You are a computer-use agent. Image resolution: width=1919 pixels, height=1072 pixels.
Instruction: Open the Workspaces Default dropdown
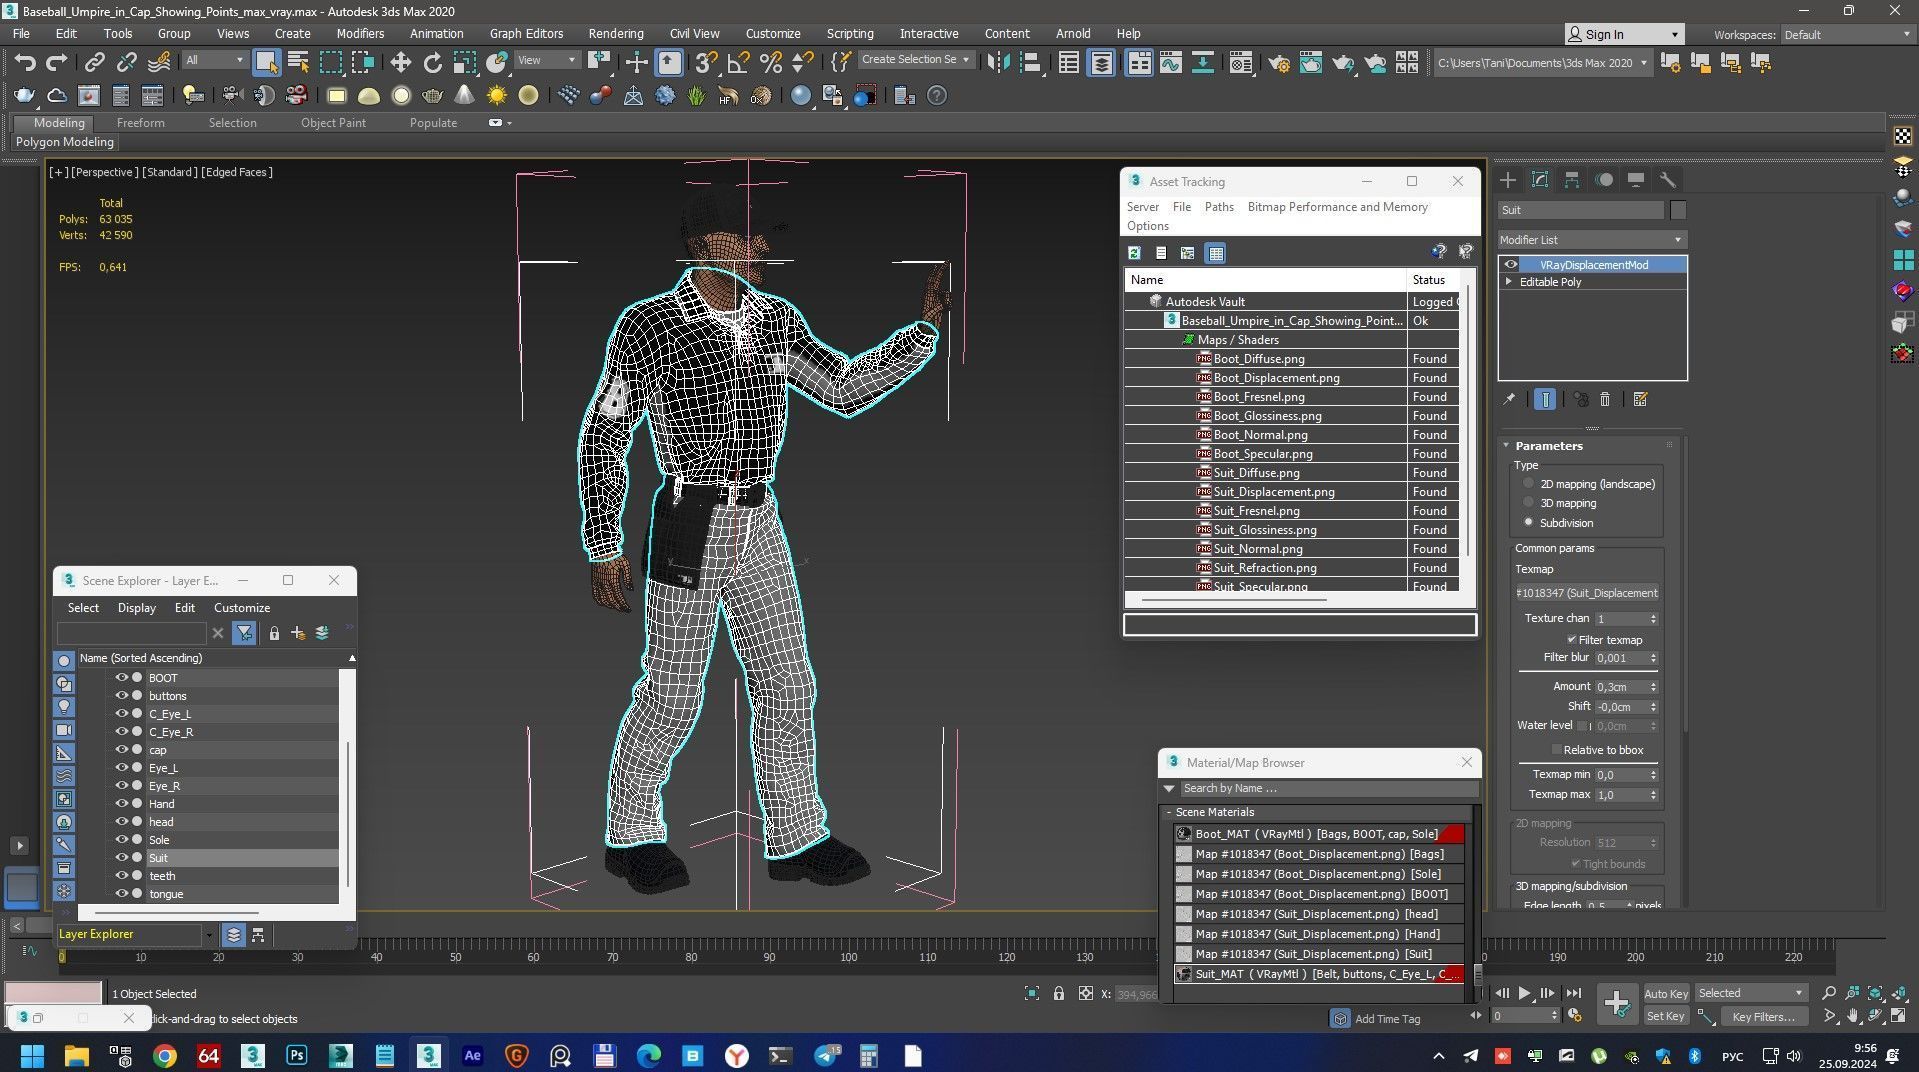(x=1846, y=34)
